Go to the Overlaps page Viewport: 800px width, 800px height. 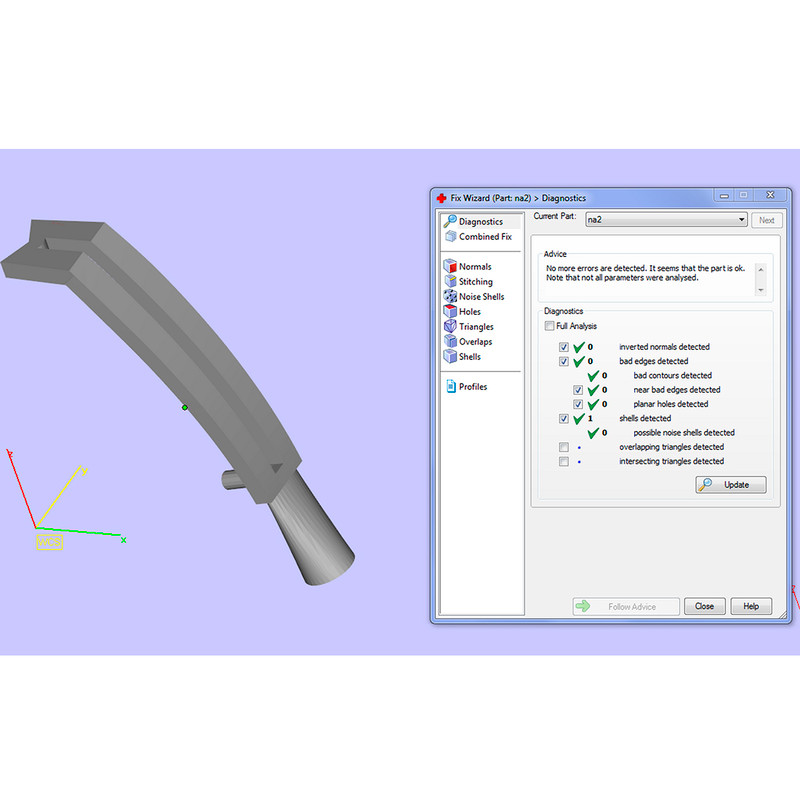475,342
